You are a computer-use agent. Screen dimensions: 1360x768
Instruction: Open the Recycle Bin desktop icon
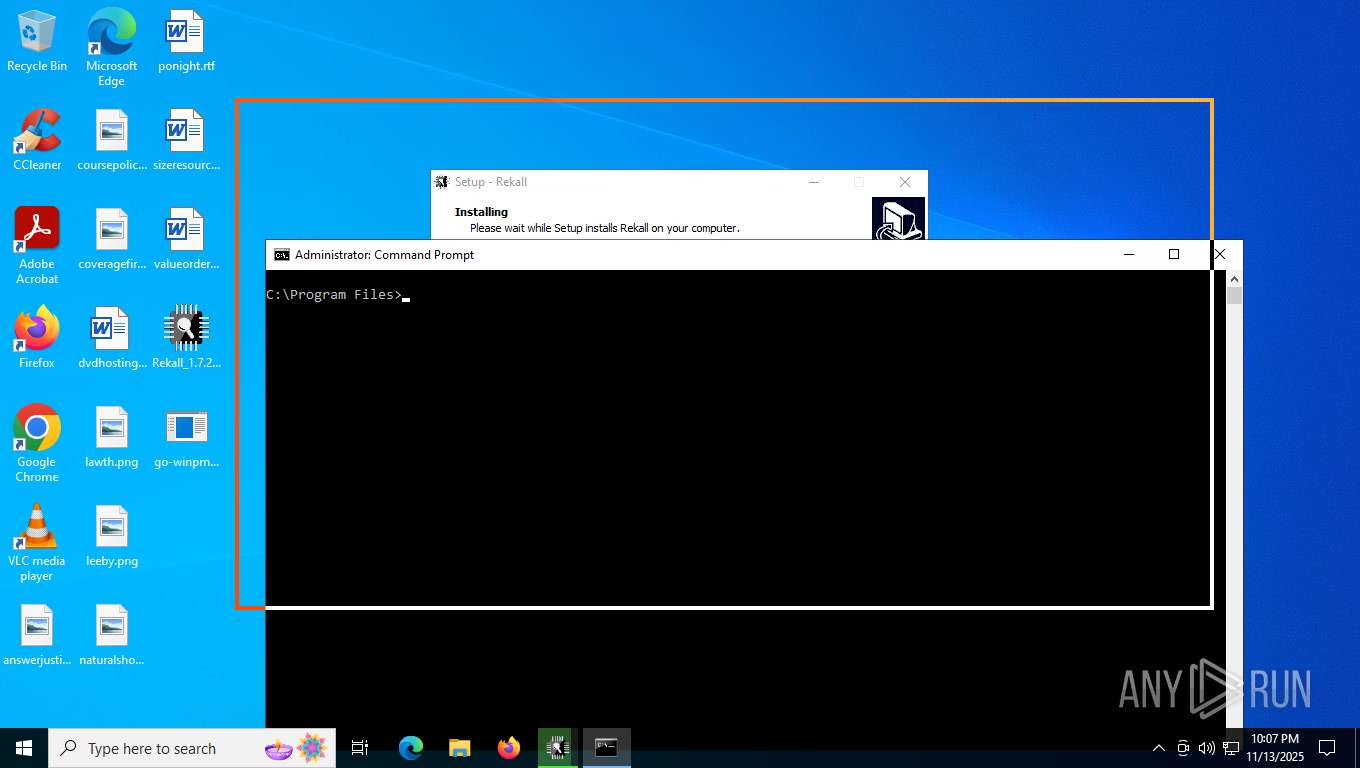coord(37,42)
